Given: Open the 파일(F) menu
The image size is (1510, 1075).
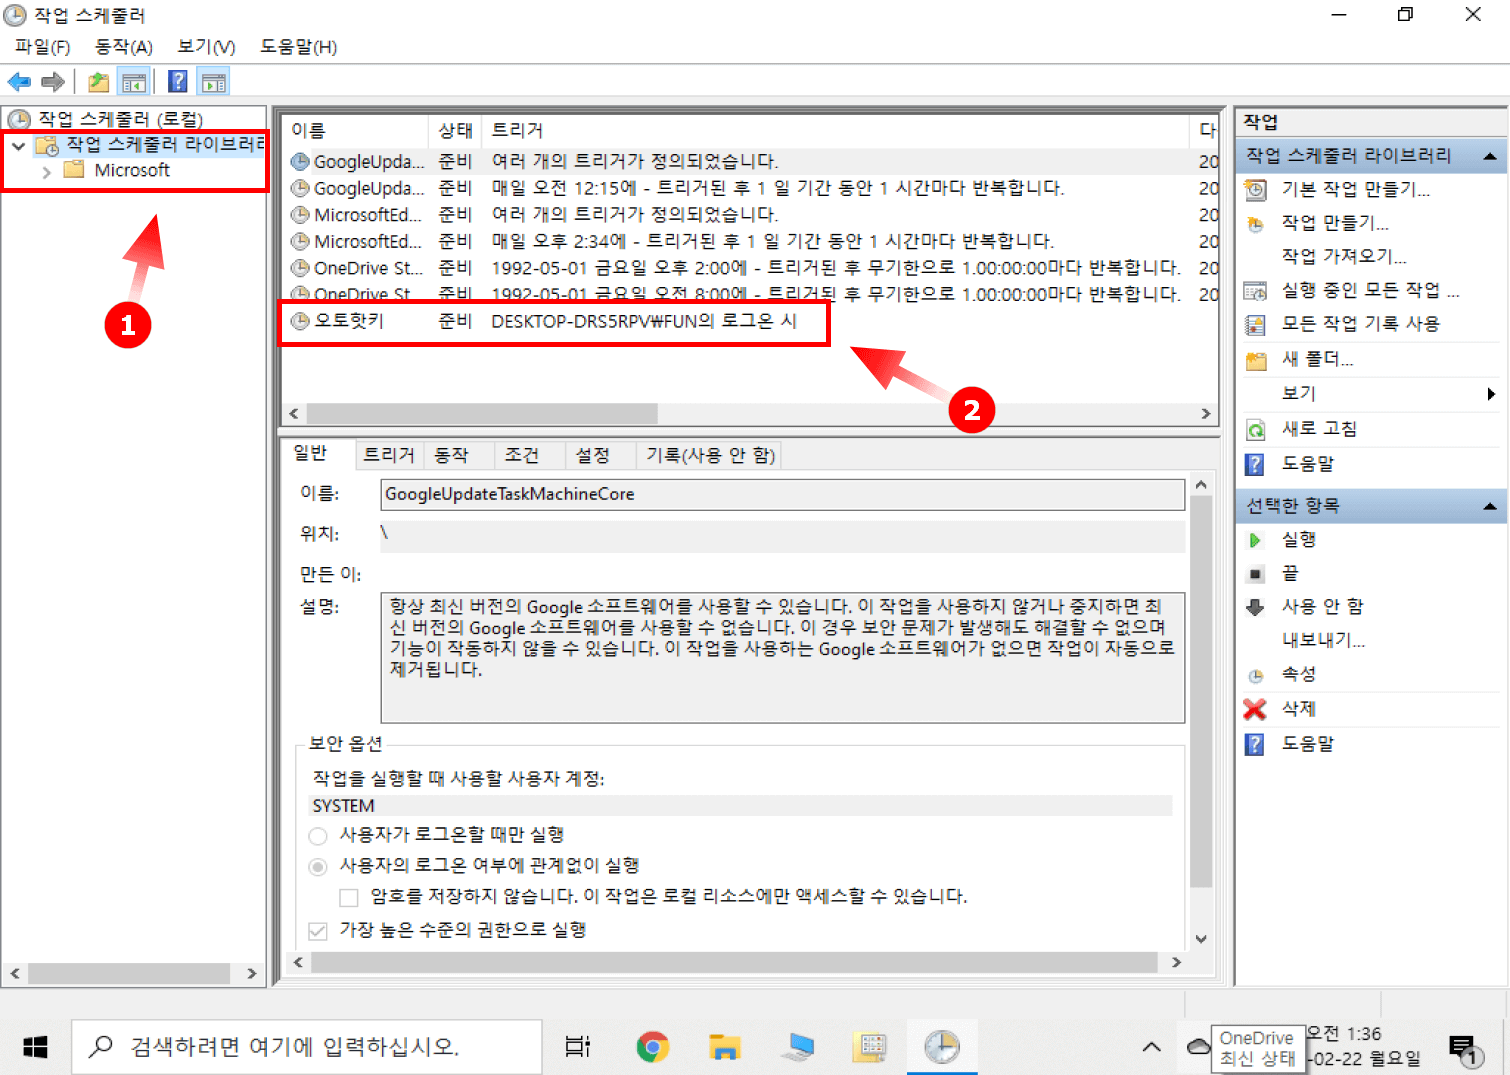Looking at the screenshot, I should pos(43,47).
